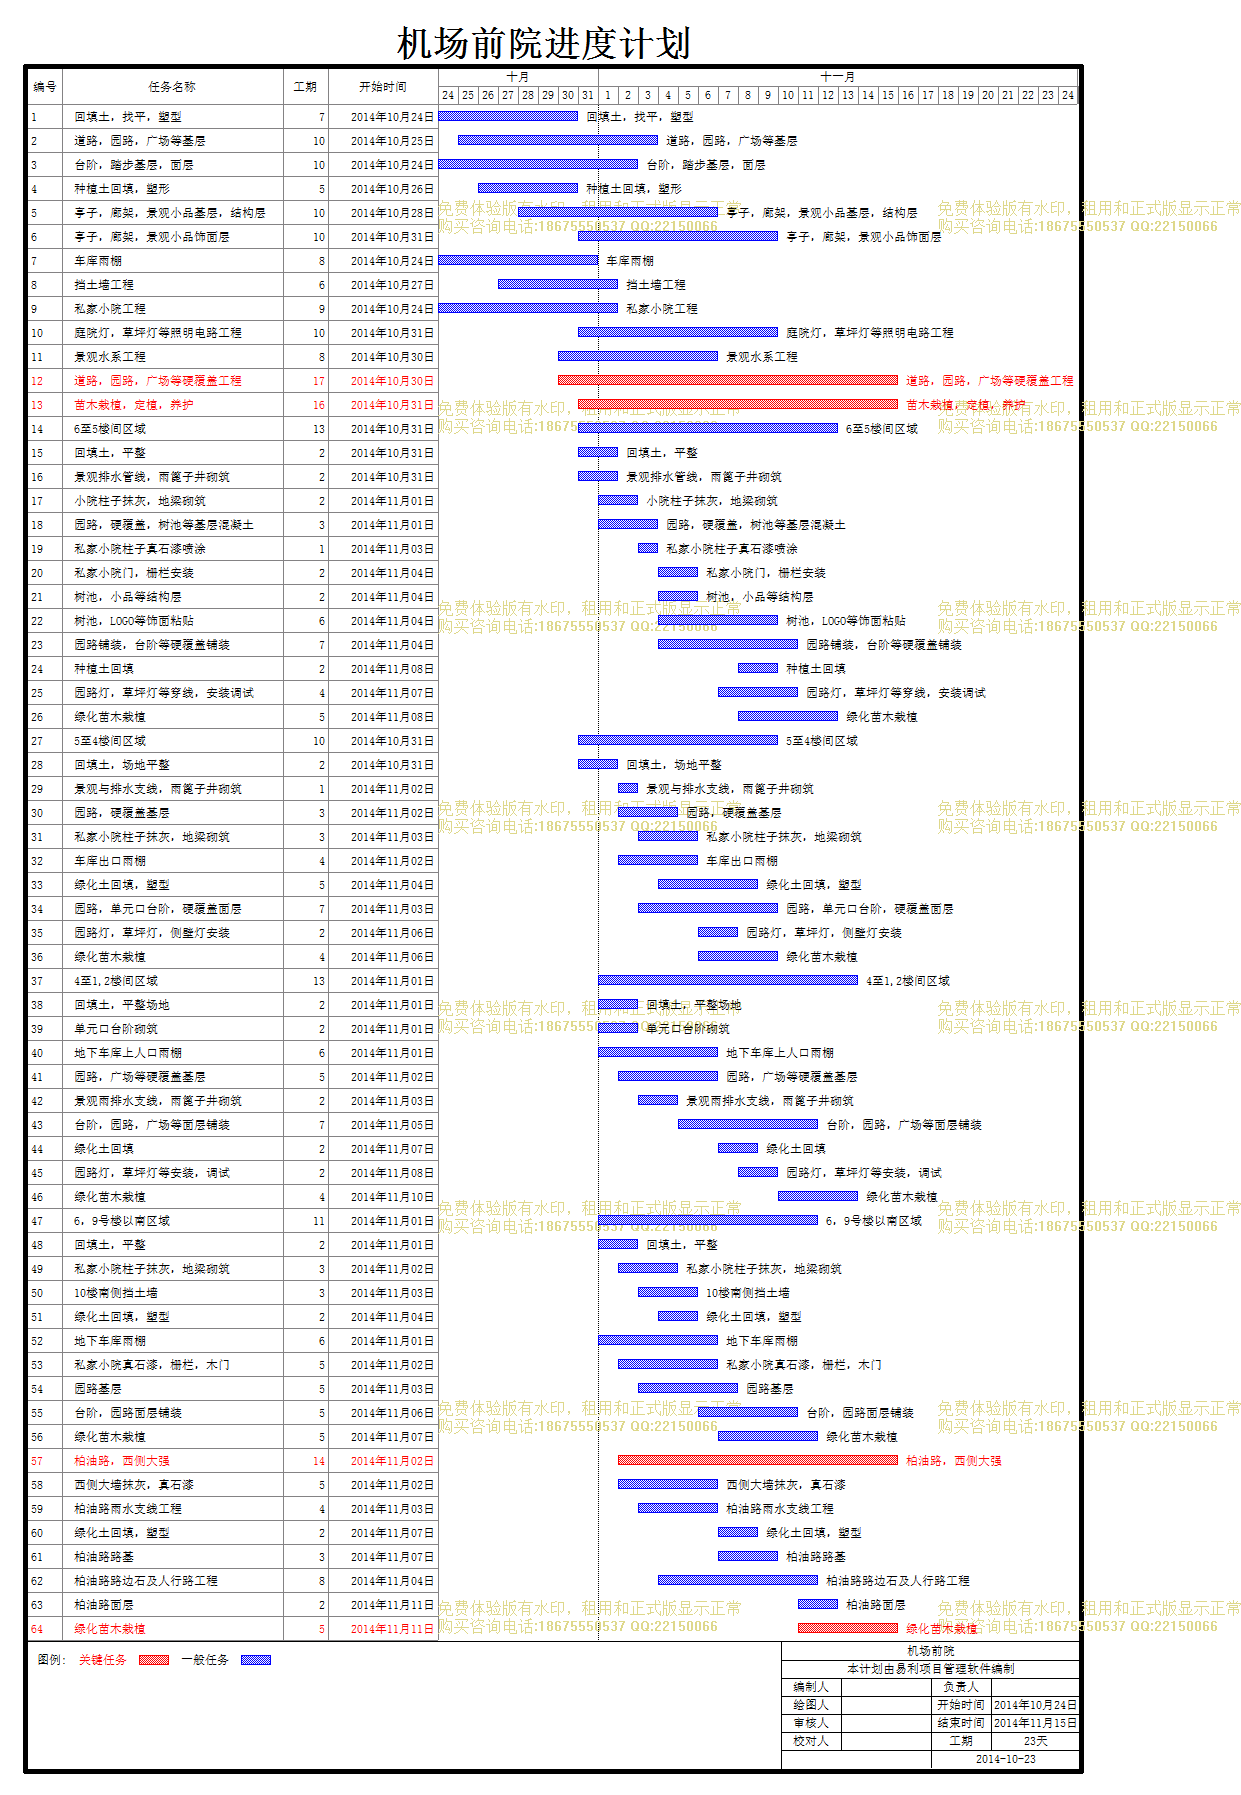Select day 31 in the October timeline

pos(588,95)
